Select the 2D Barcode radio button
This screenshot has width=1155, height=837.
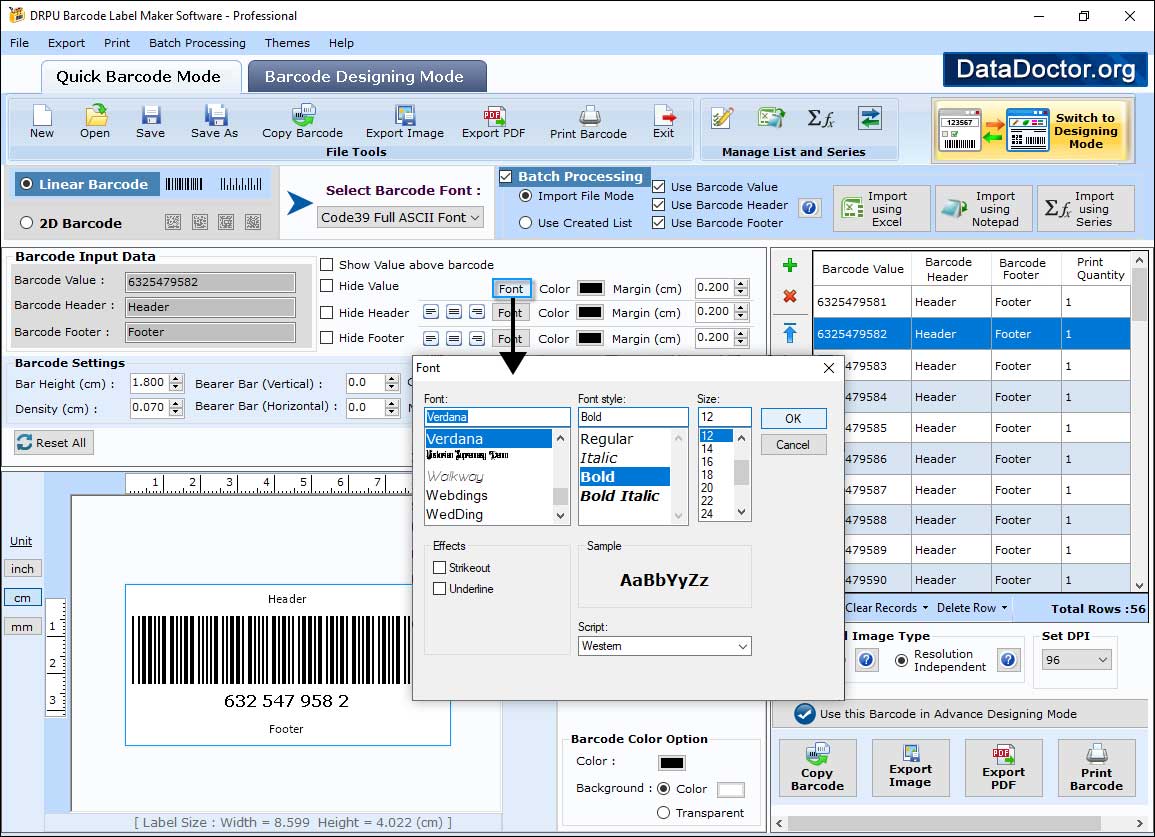[27, 223]
